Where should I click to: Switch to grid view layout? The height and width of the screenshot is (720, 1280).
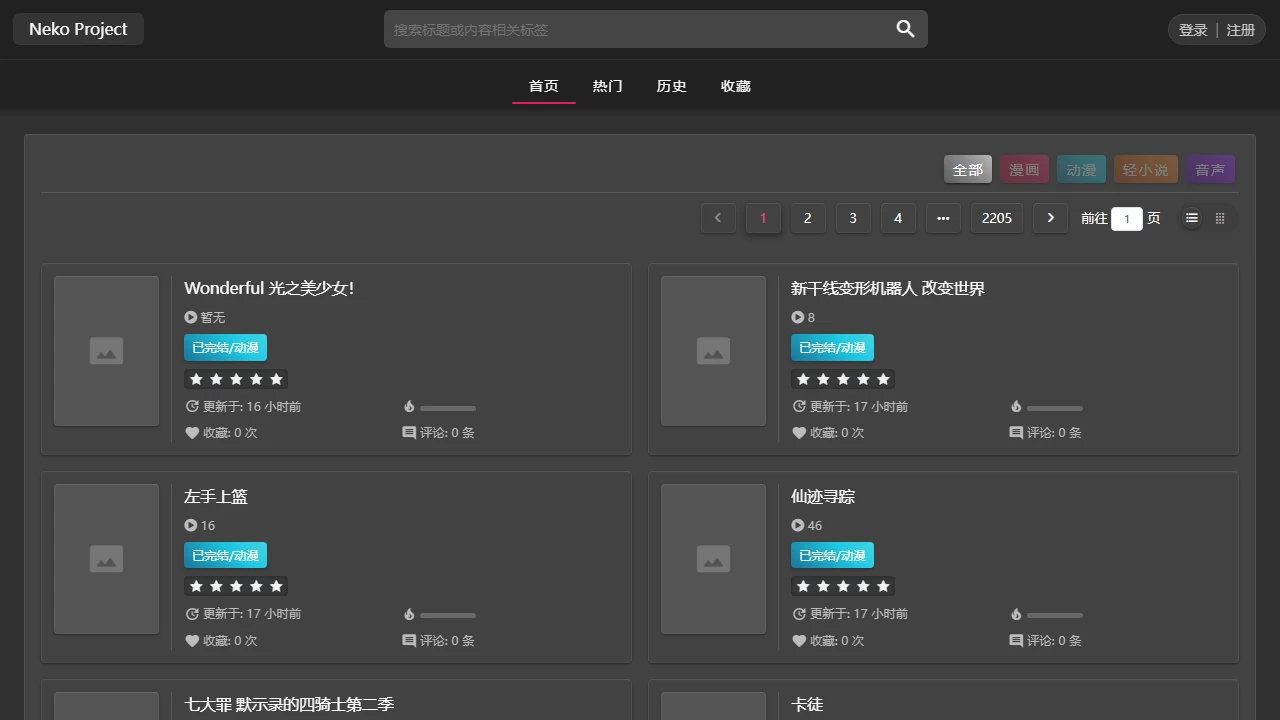(x=1220, y=218)
